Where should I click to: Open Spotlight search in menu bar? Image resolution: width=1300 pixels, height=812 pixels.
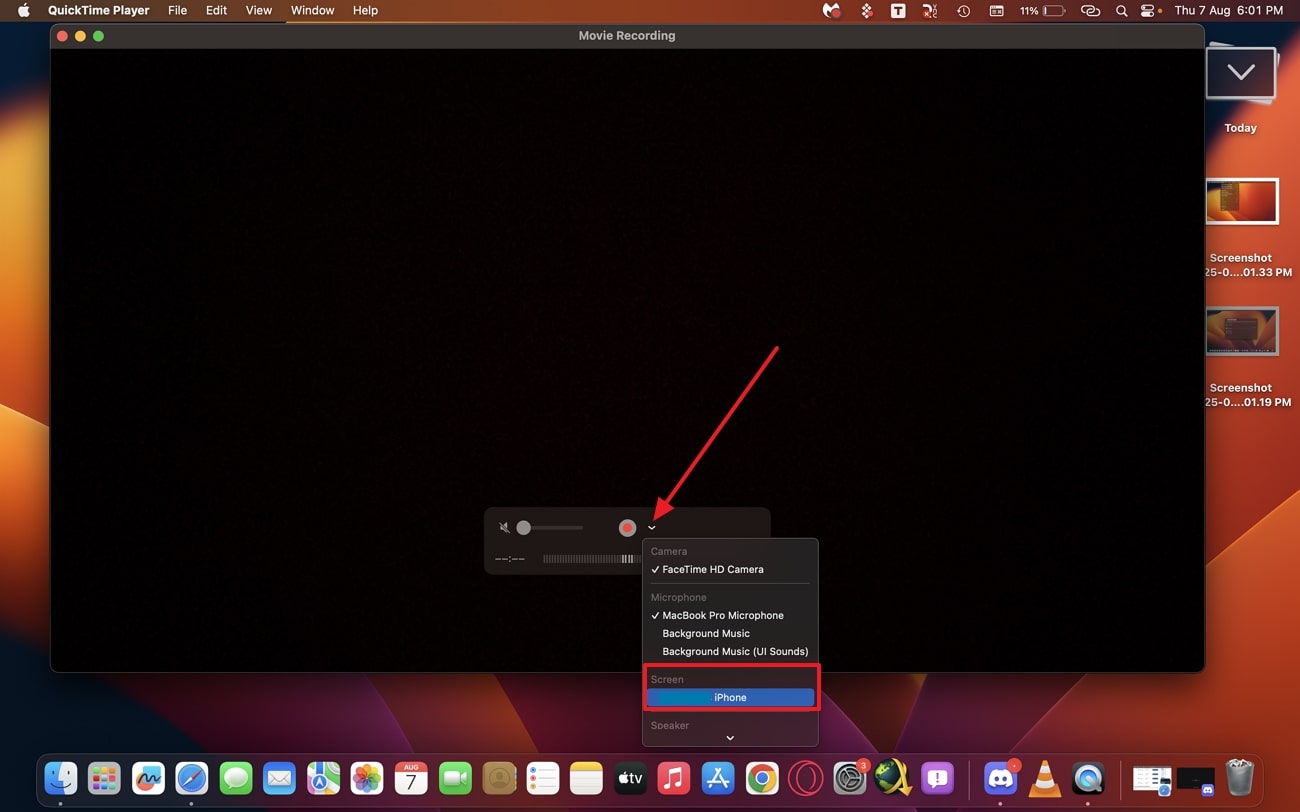pyautogui.click(x=1121, y=10)
